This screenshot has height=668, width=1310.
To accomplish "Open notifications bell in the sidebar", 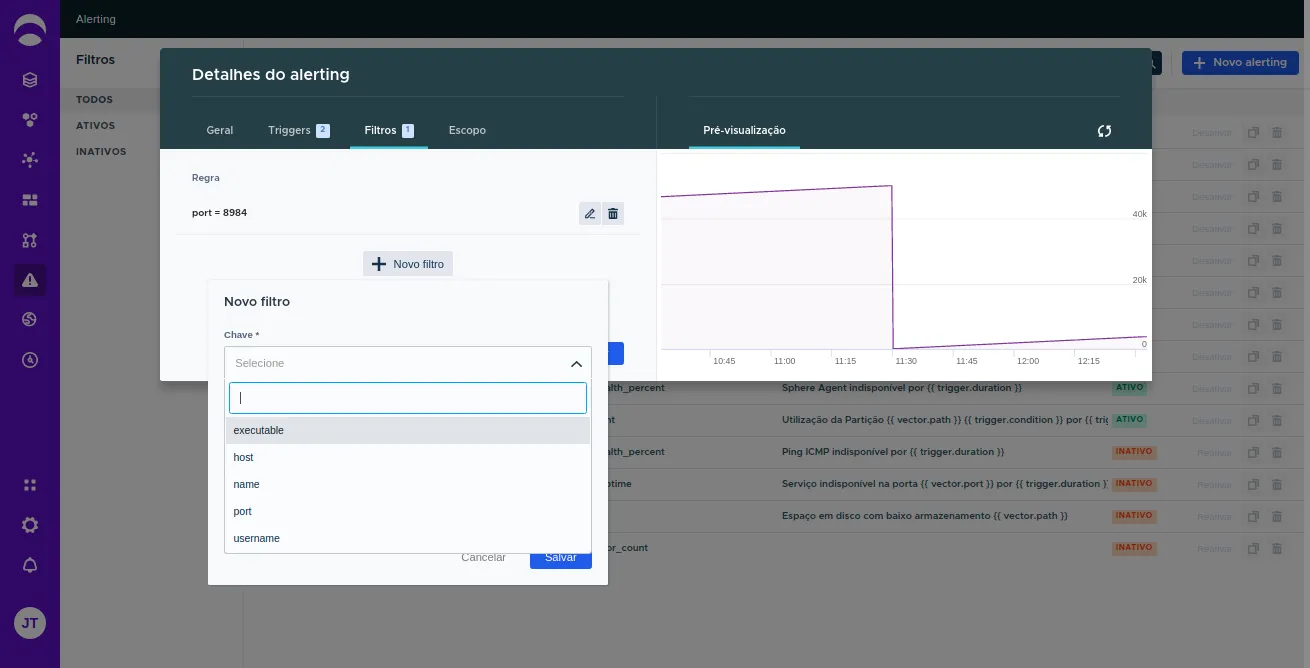I will tap(30, 565).
